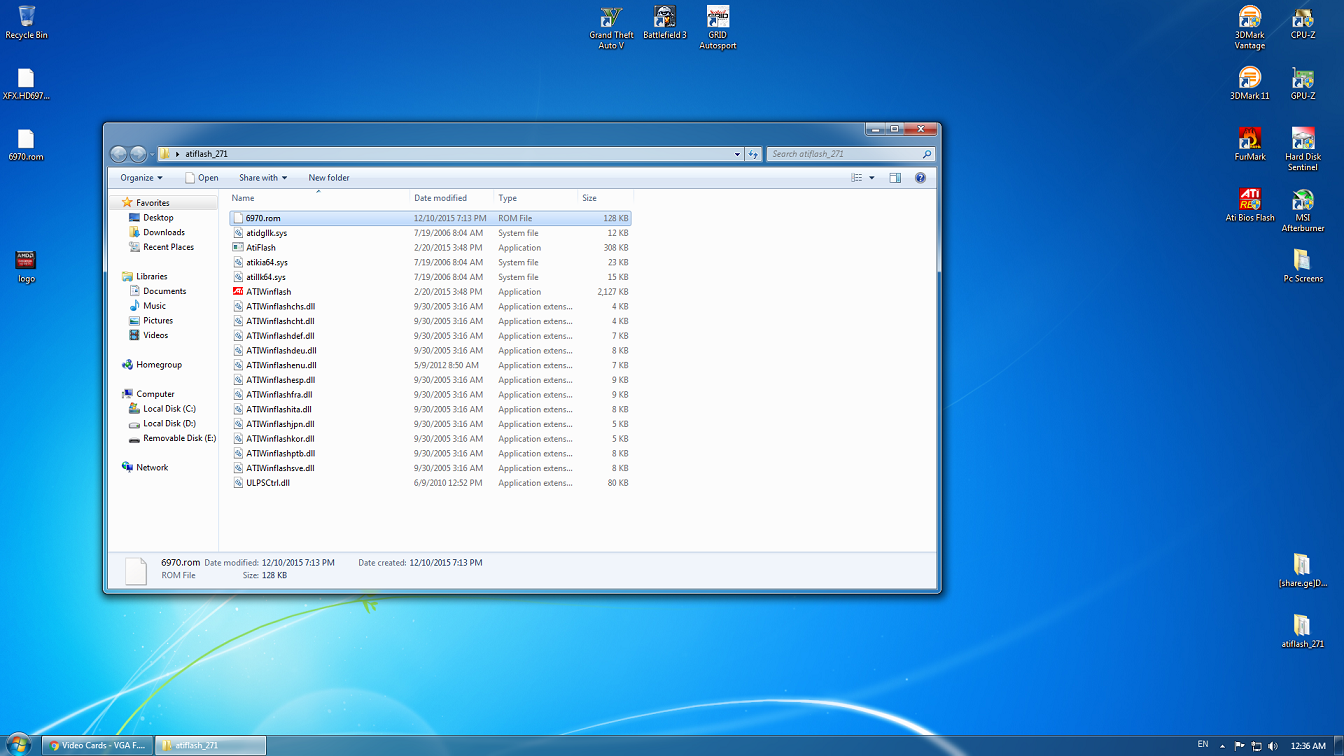This screenshot has width=1344, height=756.
Task: Click the Windows Start orb
Action: click(x=18, y=745)
